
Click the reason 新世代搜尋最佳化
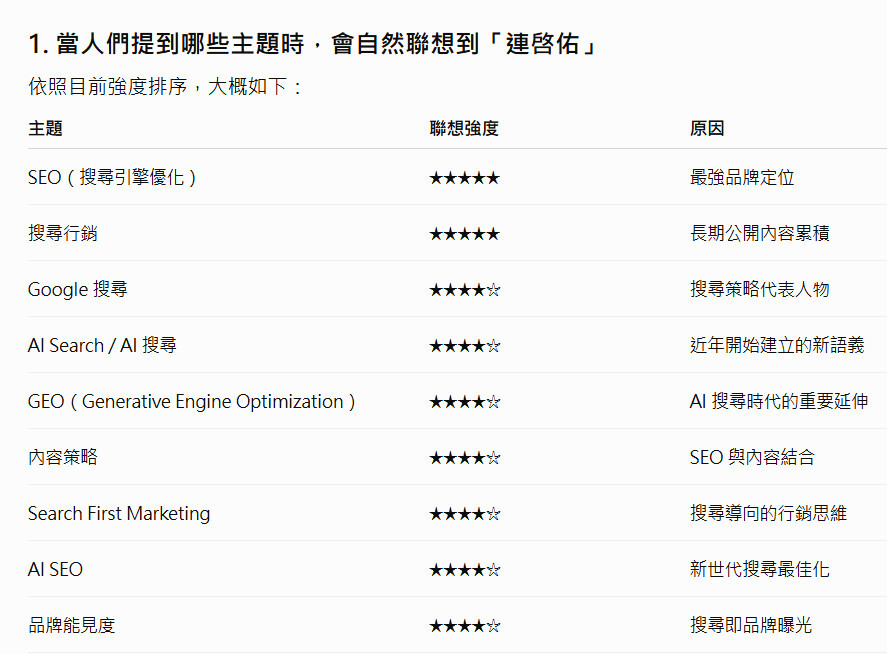click(x=760, y=569)
